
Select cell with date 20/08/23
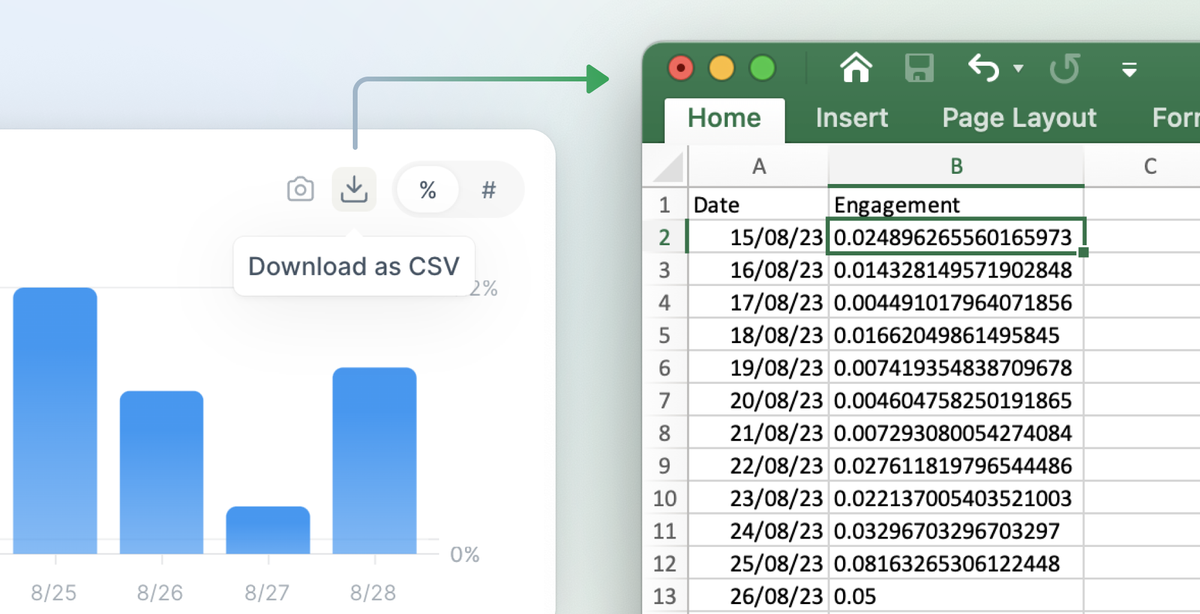(x=758, y=400)
